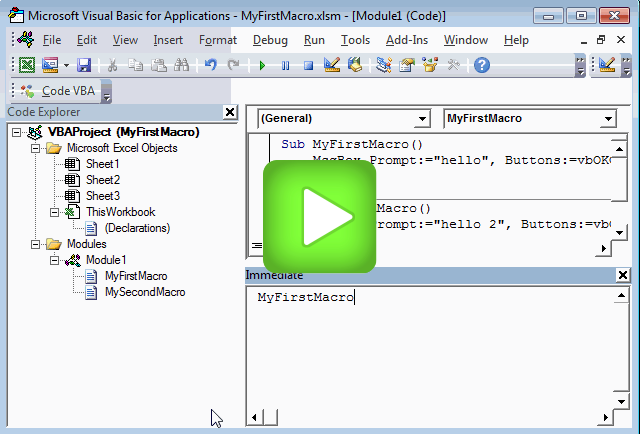
Task: Open the Debug menu
Action: 270,40
